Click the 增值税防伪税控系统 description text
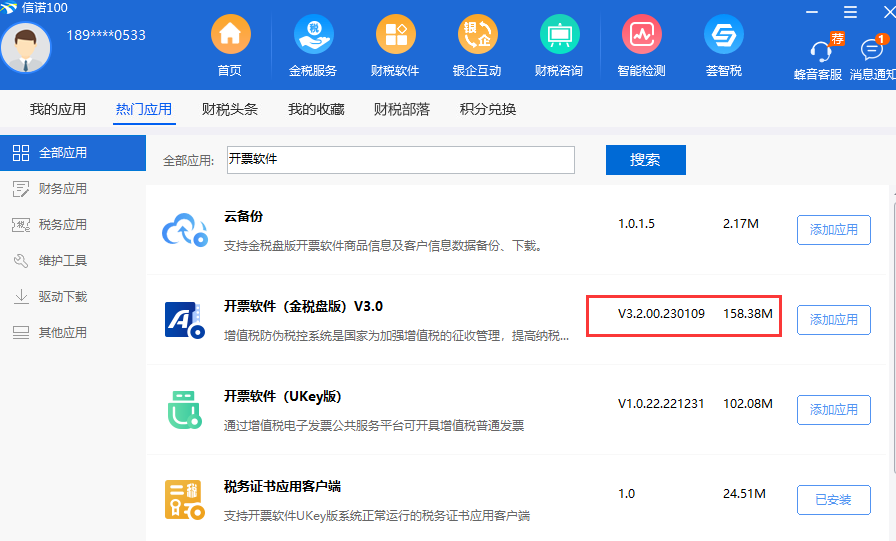The height and width of the screenshot is (541, 896). [396, 336]
